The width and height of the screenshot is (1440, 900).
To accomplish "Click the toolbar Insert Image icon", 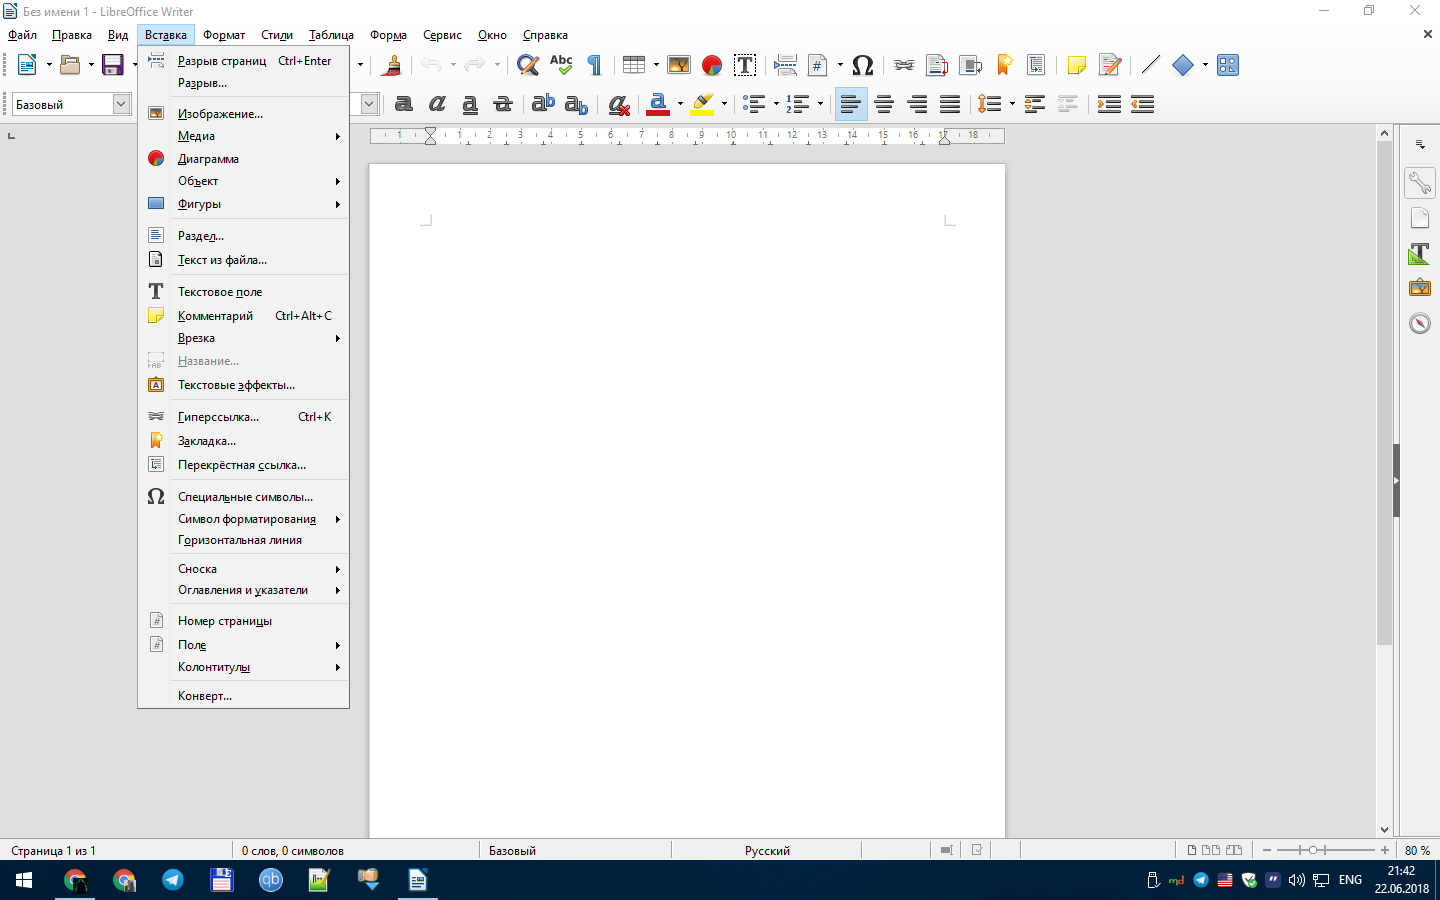I will pos(679,65).
